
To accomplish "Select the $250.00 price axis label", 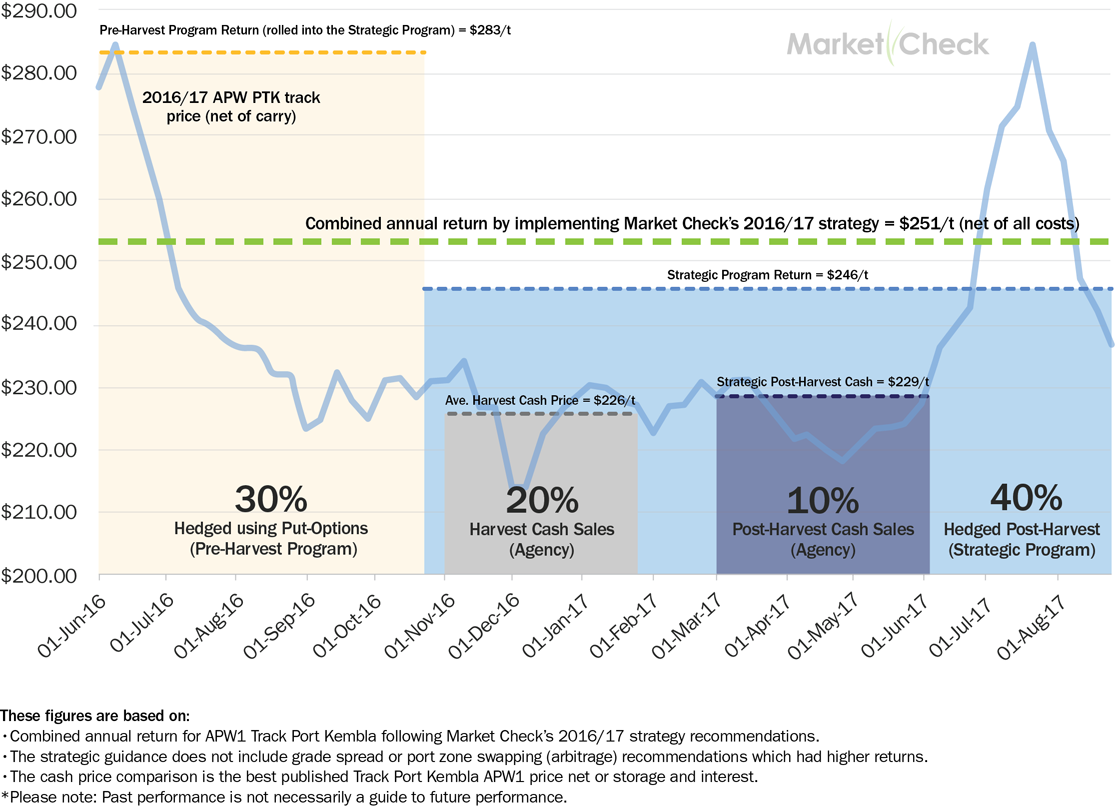I will coord(41,262).
